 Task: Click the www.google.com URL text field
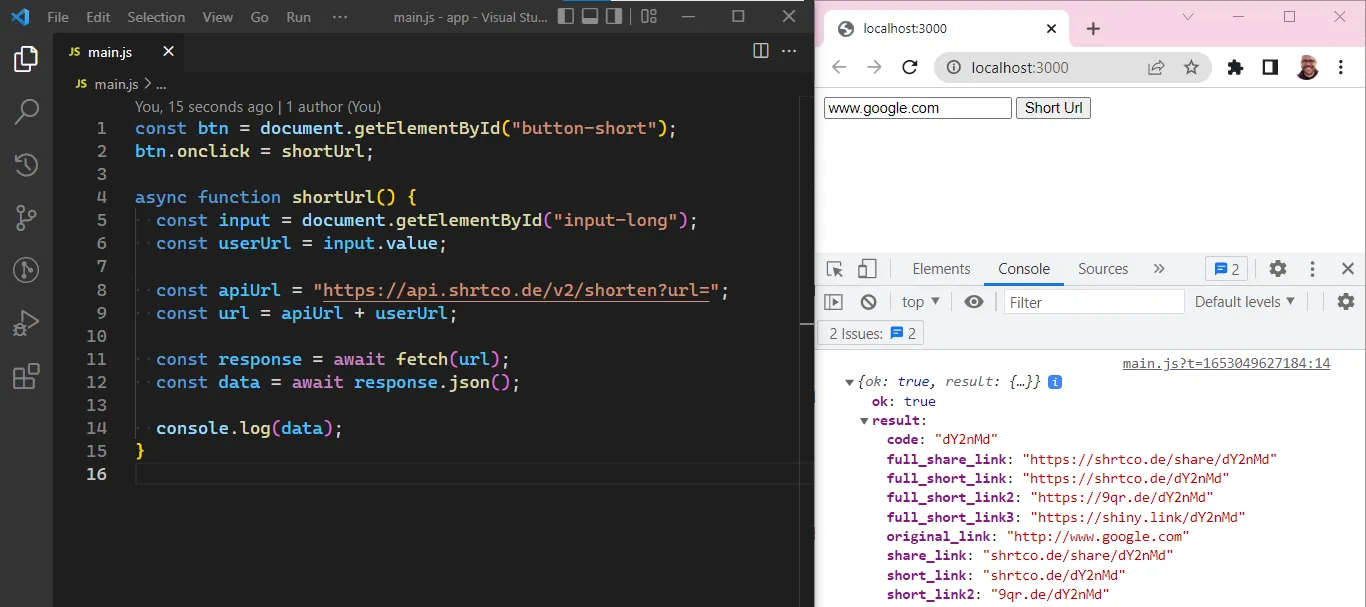pyautogui.click(x=917, y=108)
